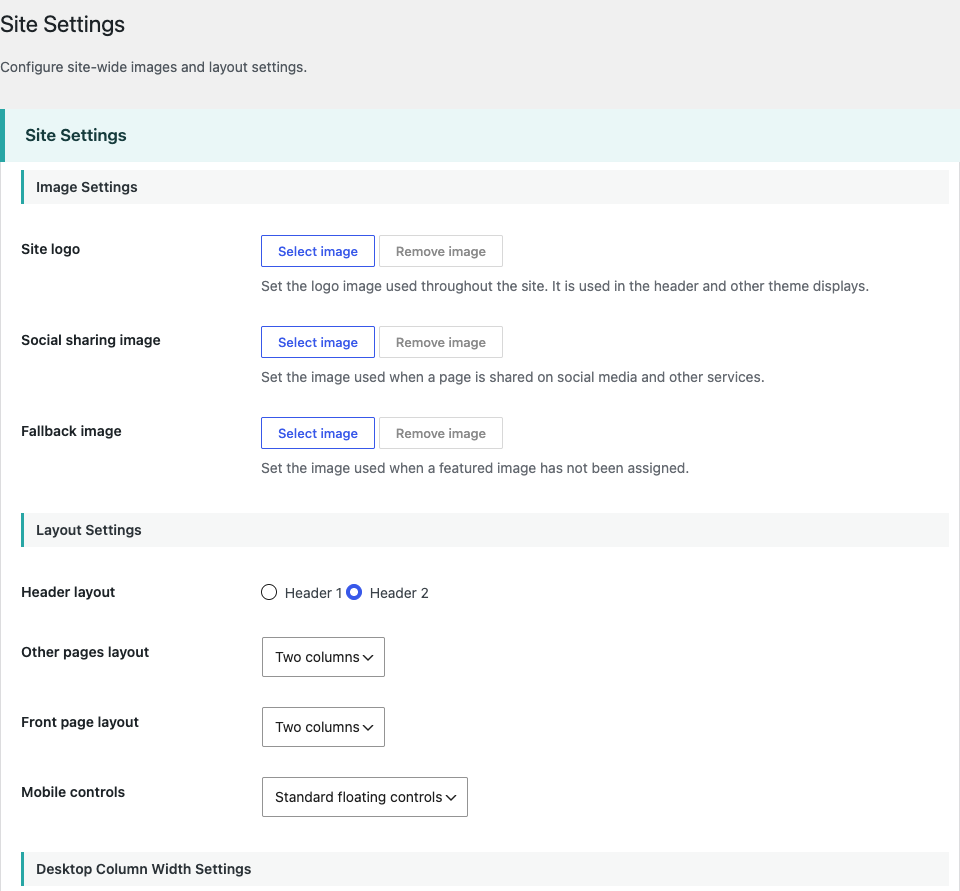Select the Header 2 radio button
The image size is (960, 891).
[354, 592]
